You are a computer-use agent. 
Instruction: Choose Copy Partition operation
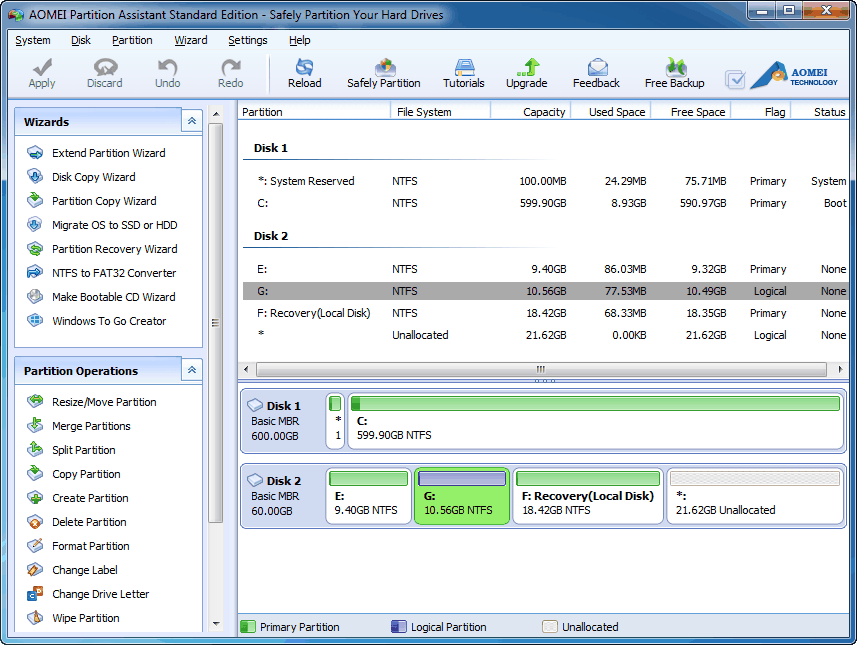[x=74, y=474]
